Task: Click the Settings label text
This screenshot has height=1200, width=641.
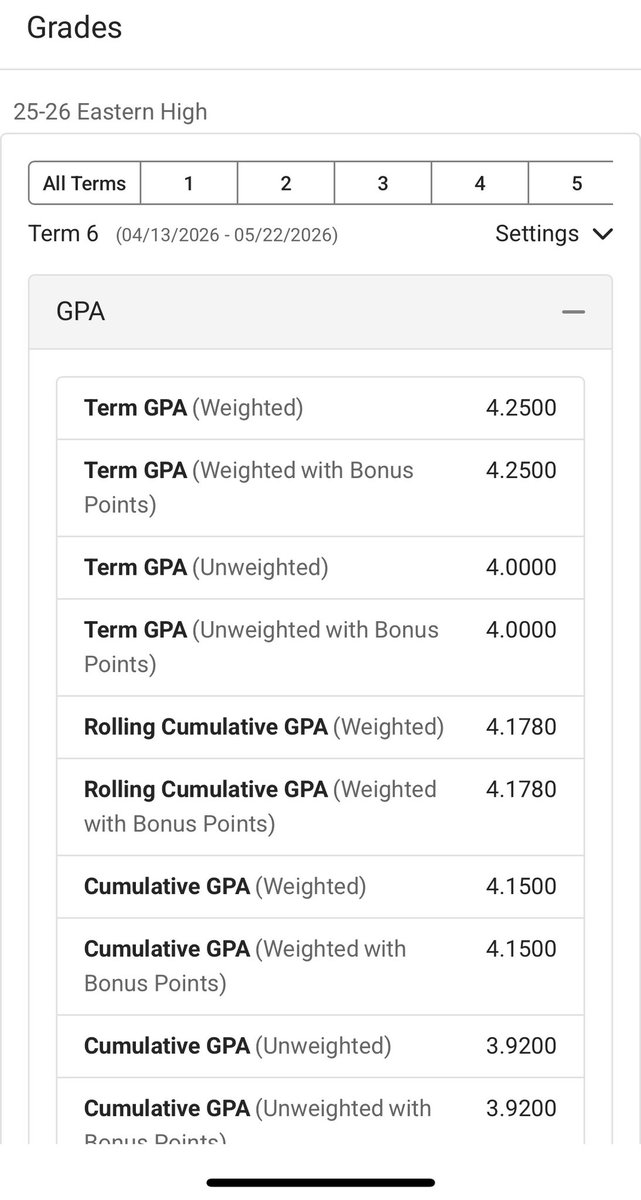Action: pyautogui.click(x=537, y=234)
